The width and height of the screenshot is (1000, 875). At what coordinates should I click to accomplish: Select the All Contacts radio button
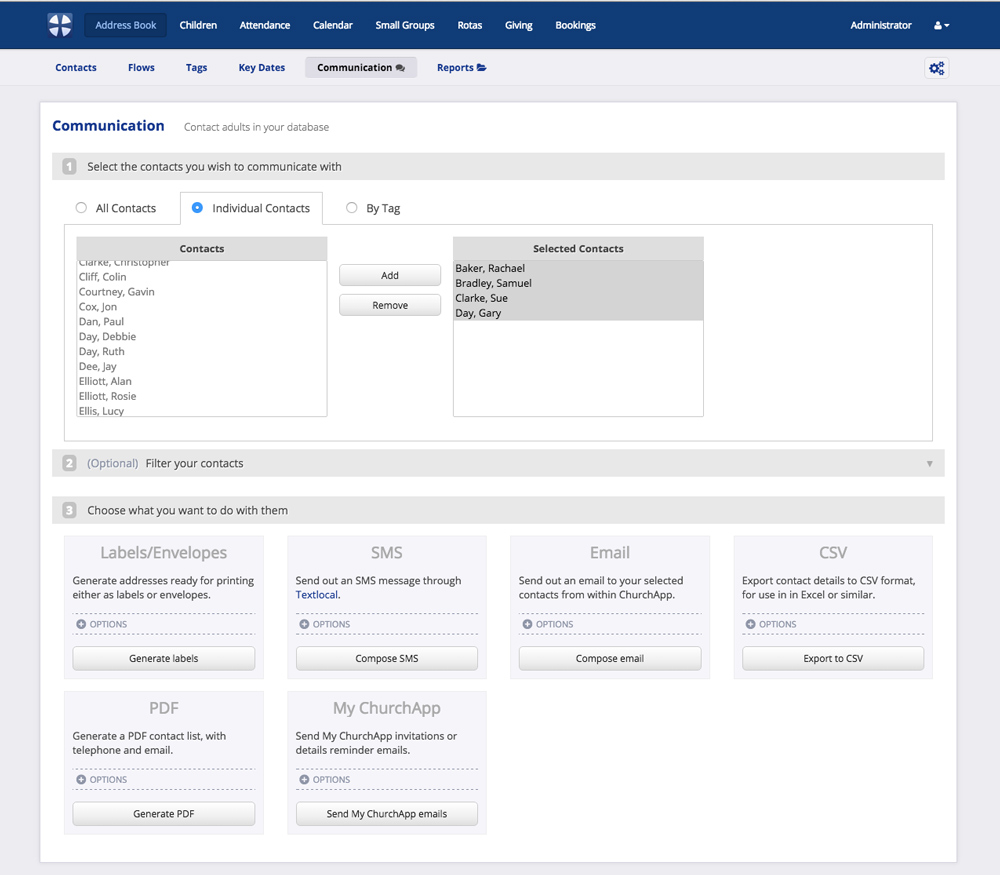click(81, 207)
